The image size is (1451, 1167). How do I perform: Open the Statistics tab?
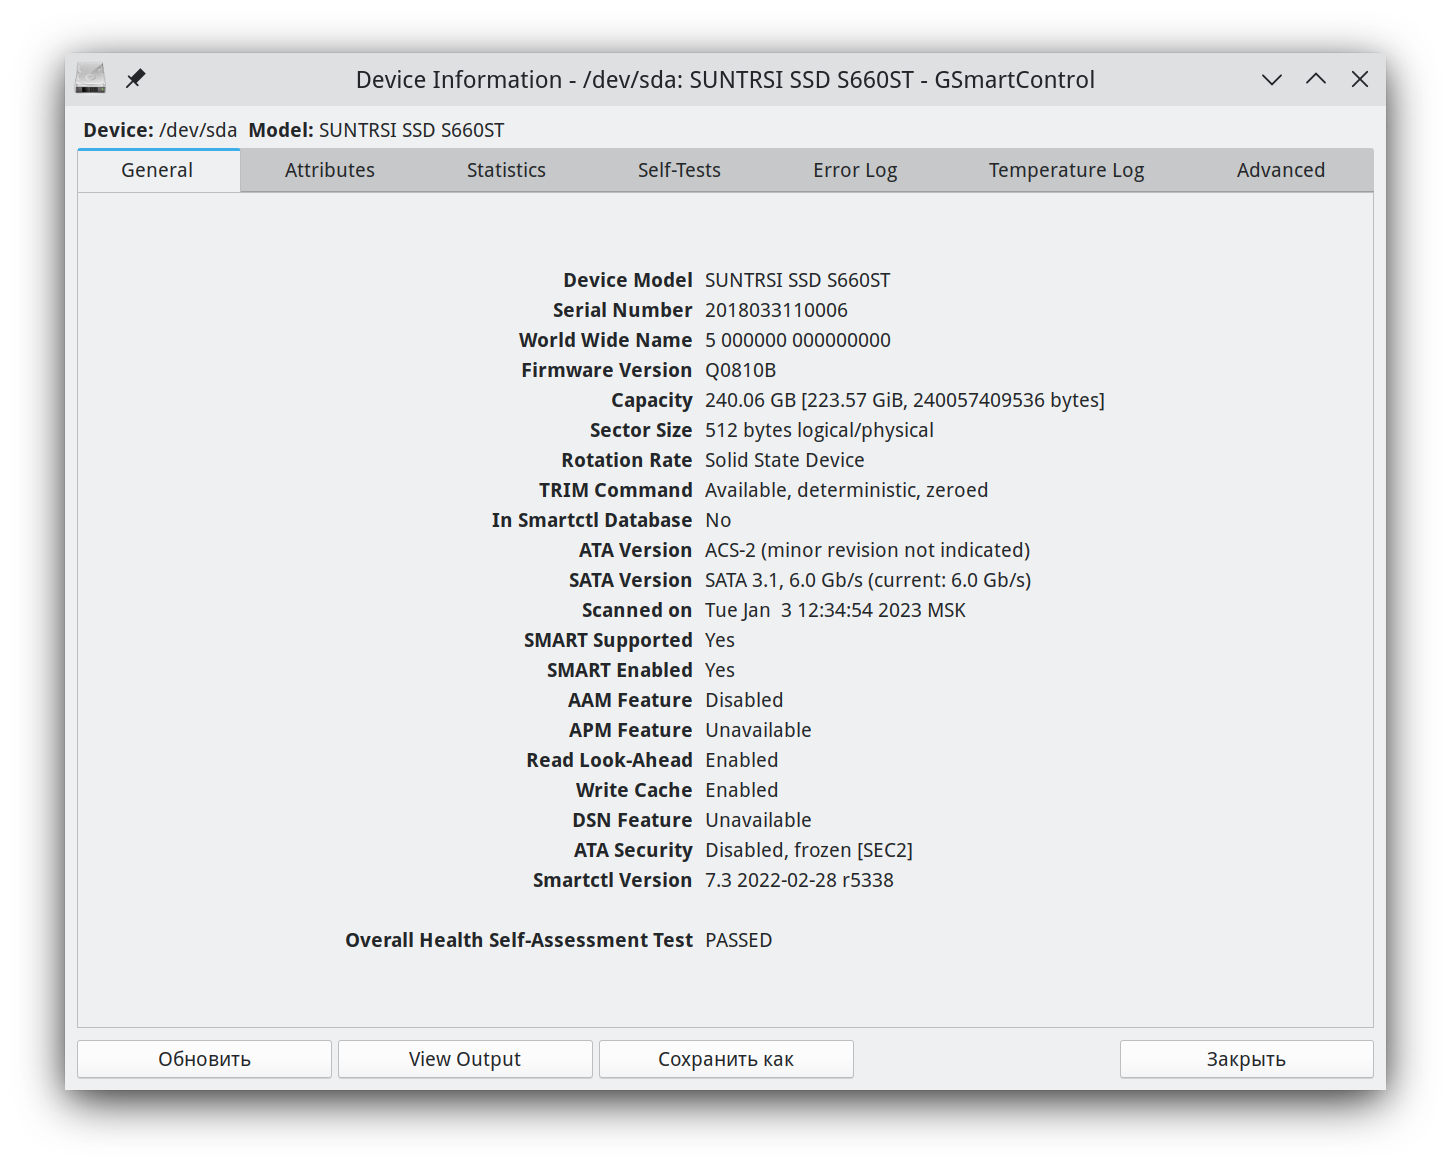[506, 170]
